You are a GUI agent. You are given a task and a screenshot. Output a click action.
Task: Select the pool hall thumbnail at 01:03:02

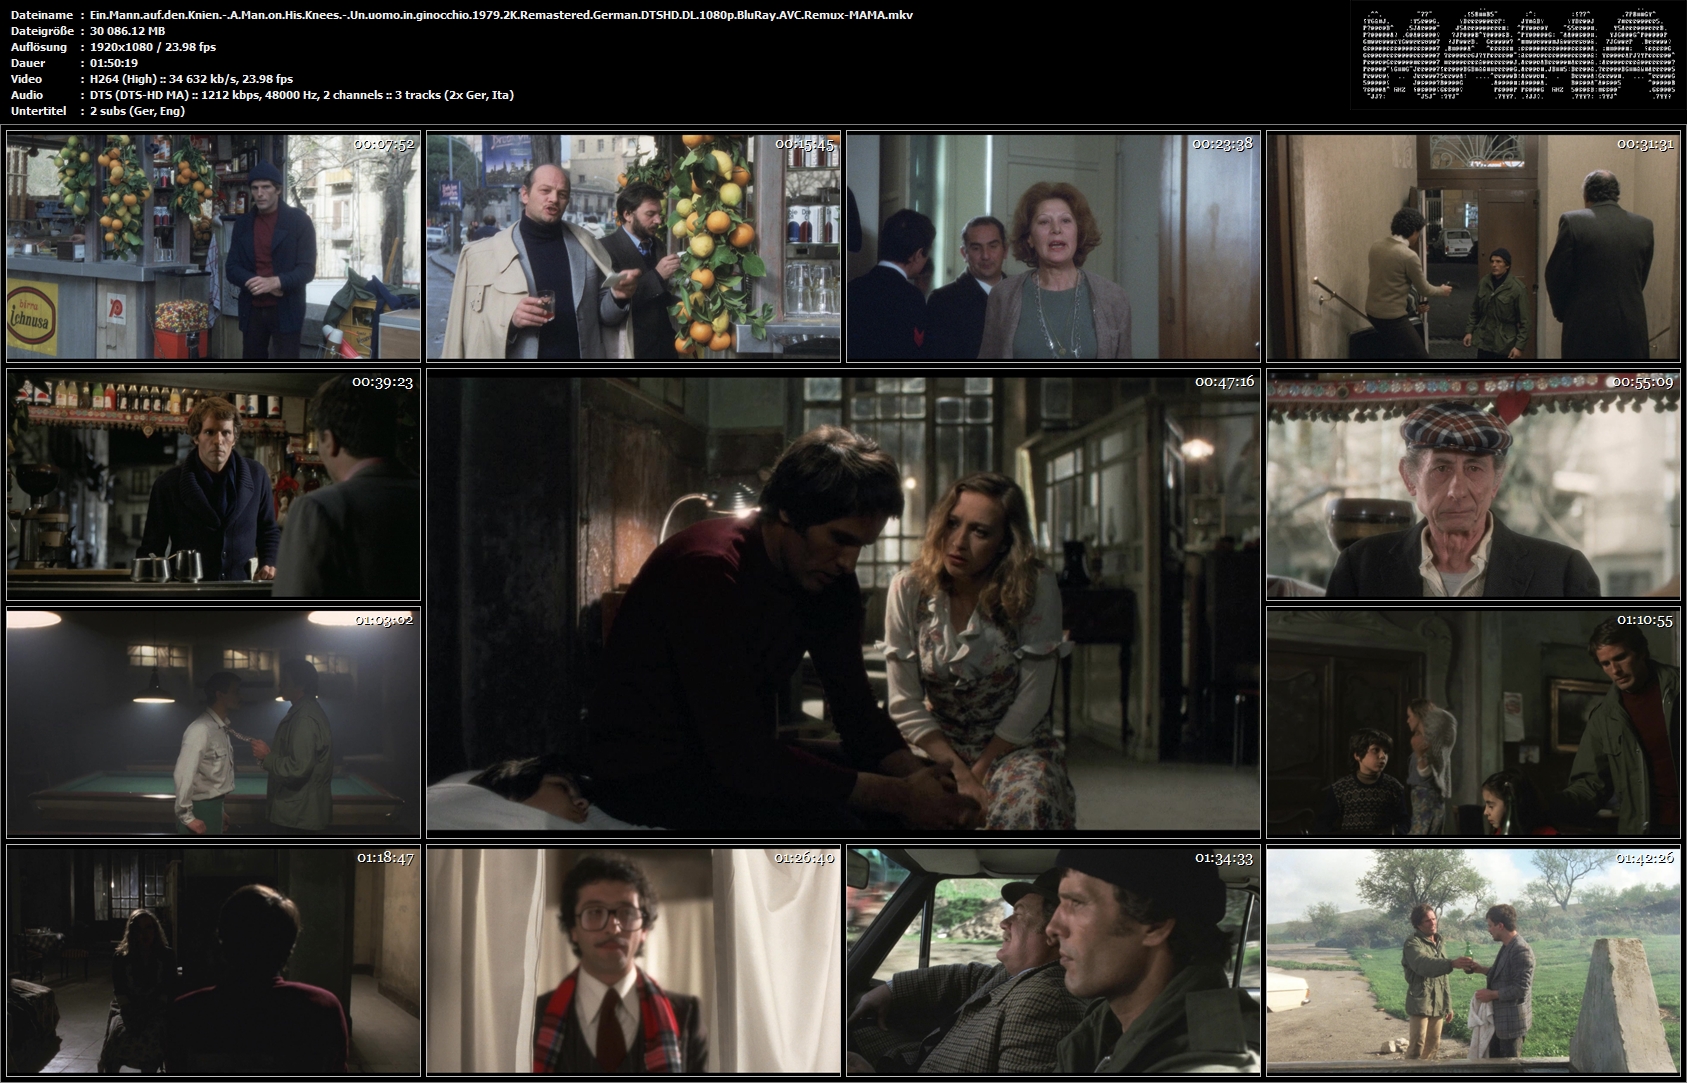213,723
